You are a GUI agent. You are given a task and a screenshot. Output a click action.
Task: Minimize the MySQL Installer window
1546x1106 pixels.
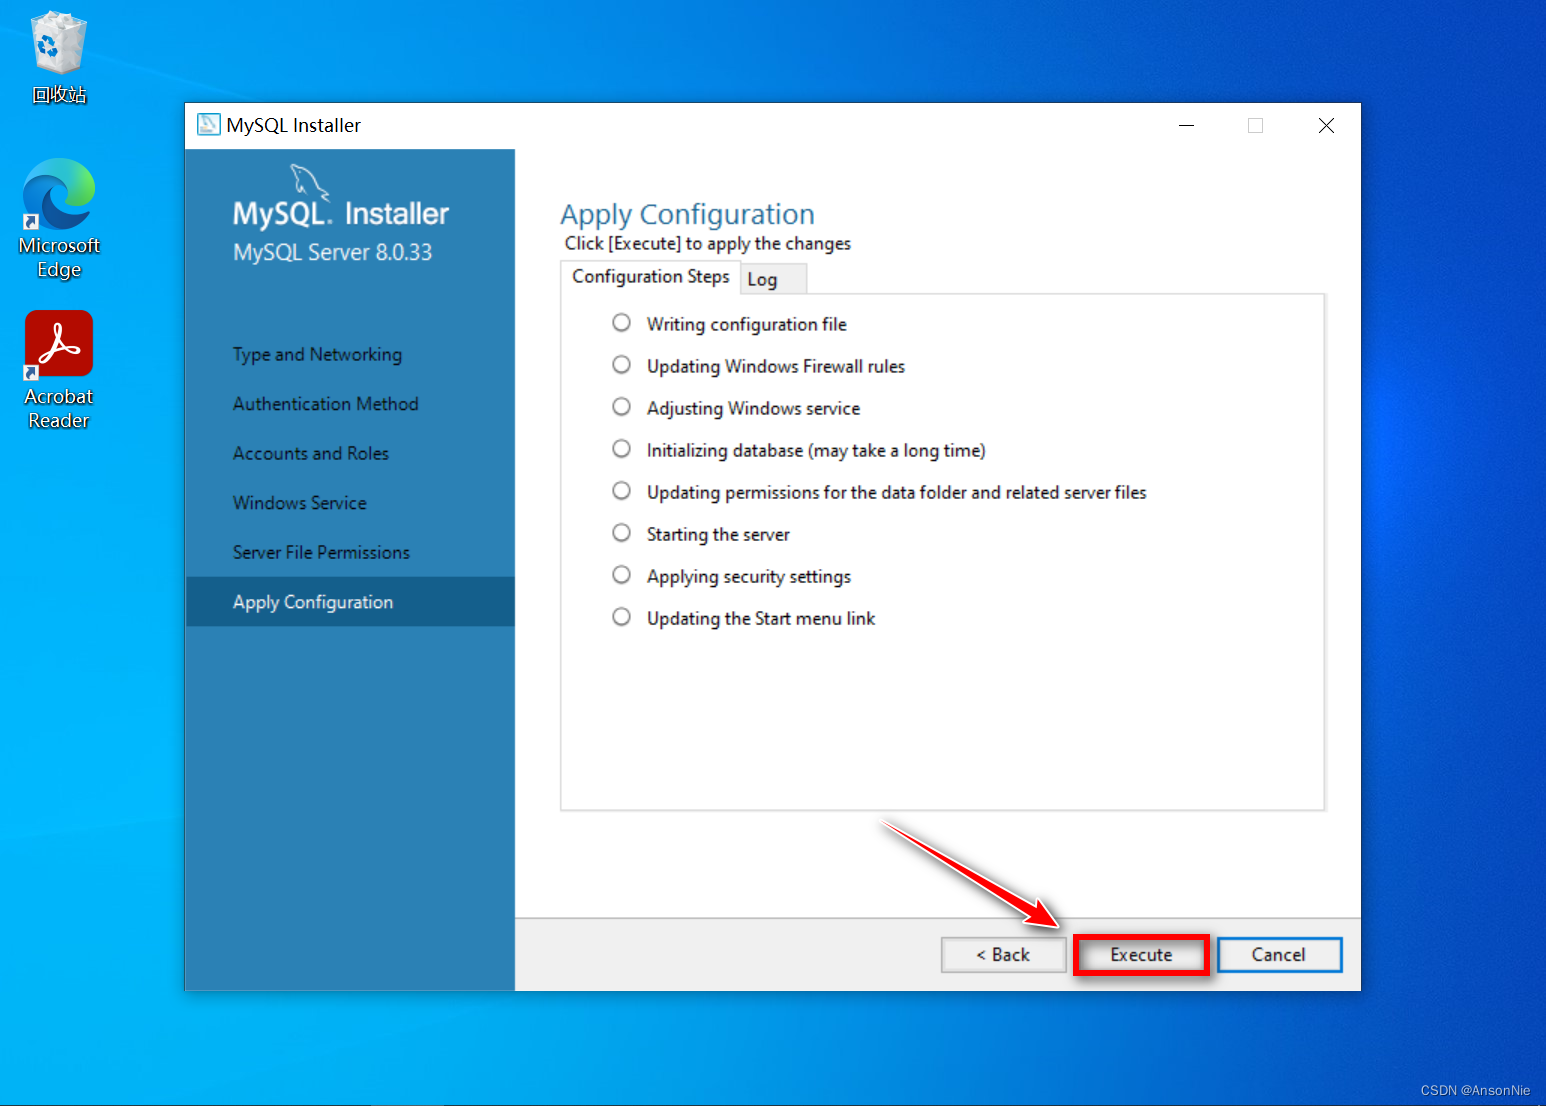tap(1187, 126)
